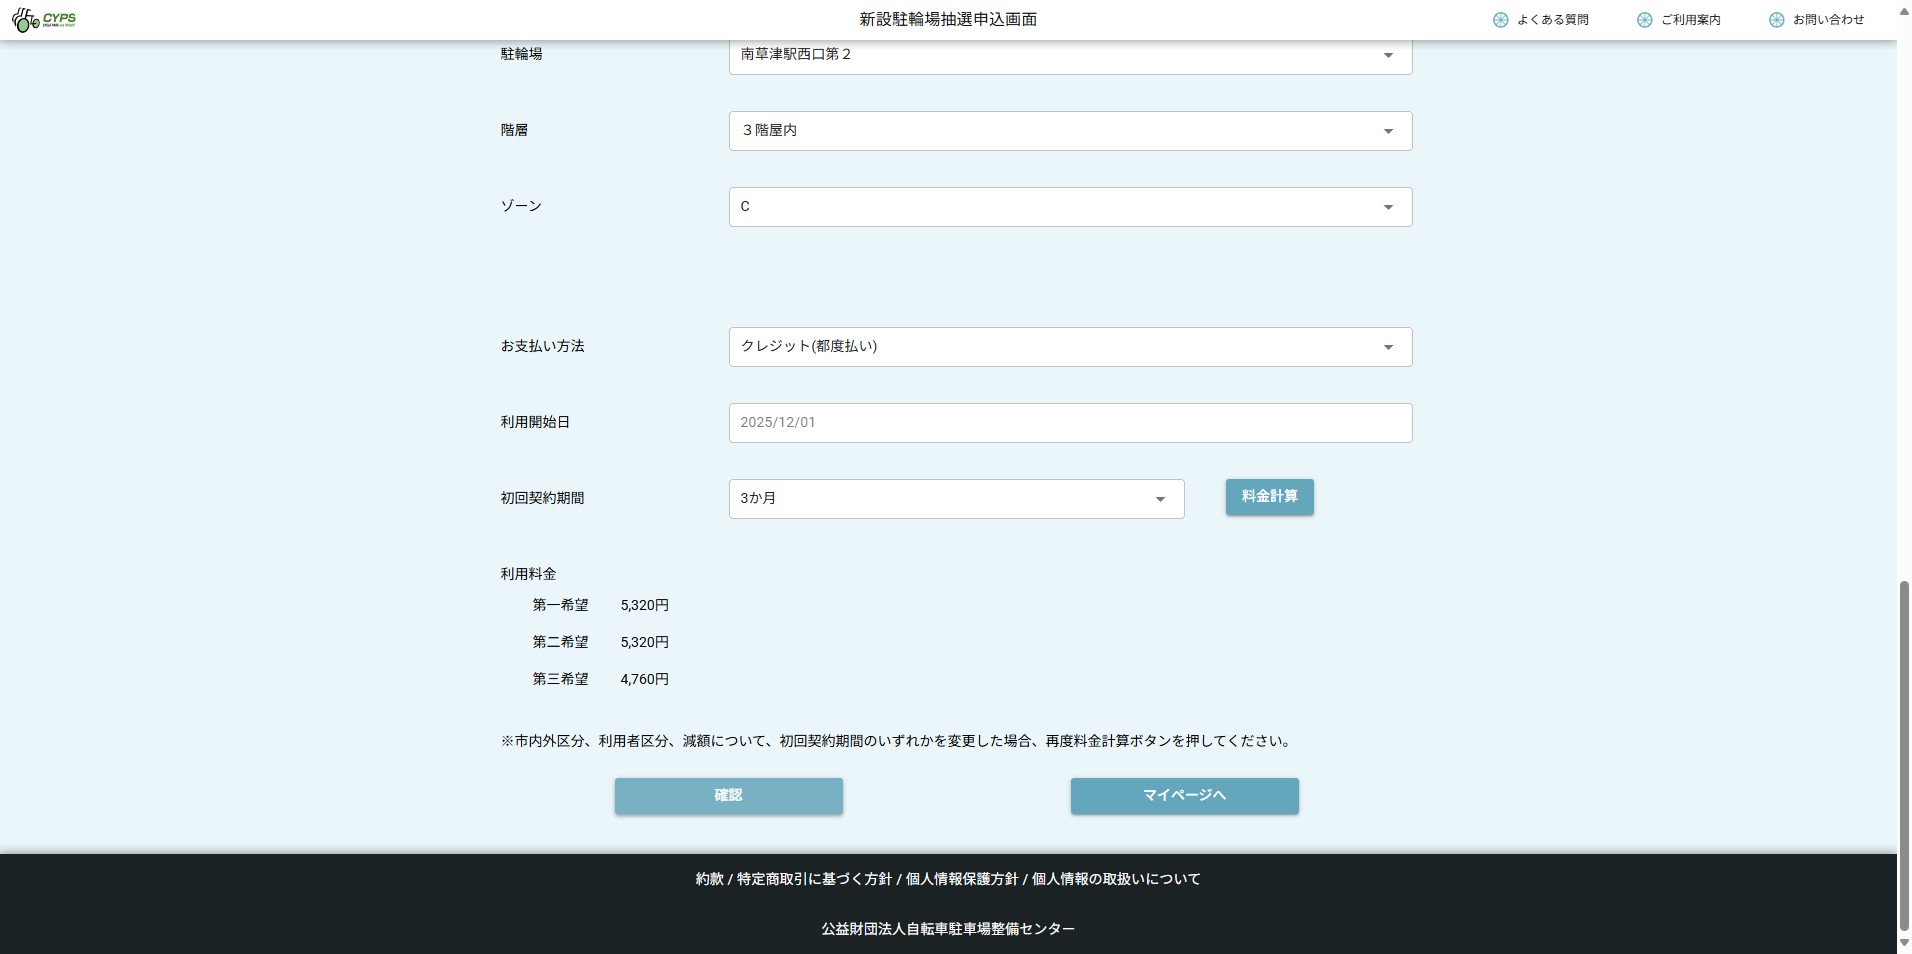Screen dimensions: 1912x954
Task: Expand the 駐輪場 dropdown showing 南草津駅西口第２
Action: pyautogui.click(x=1070, y=55)
